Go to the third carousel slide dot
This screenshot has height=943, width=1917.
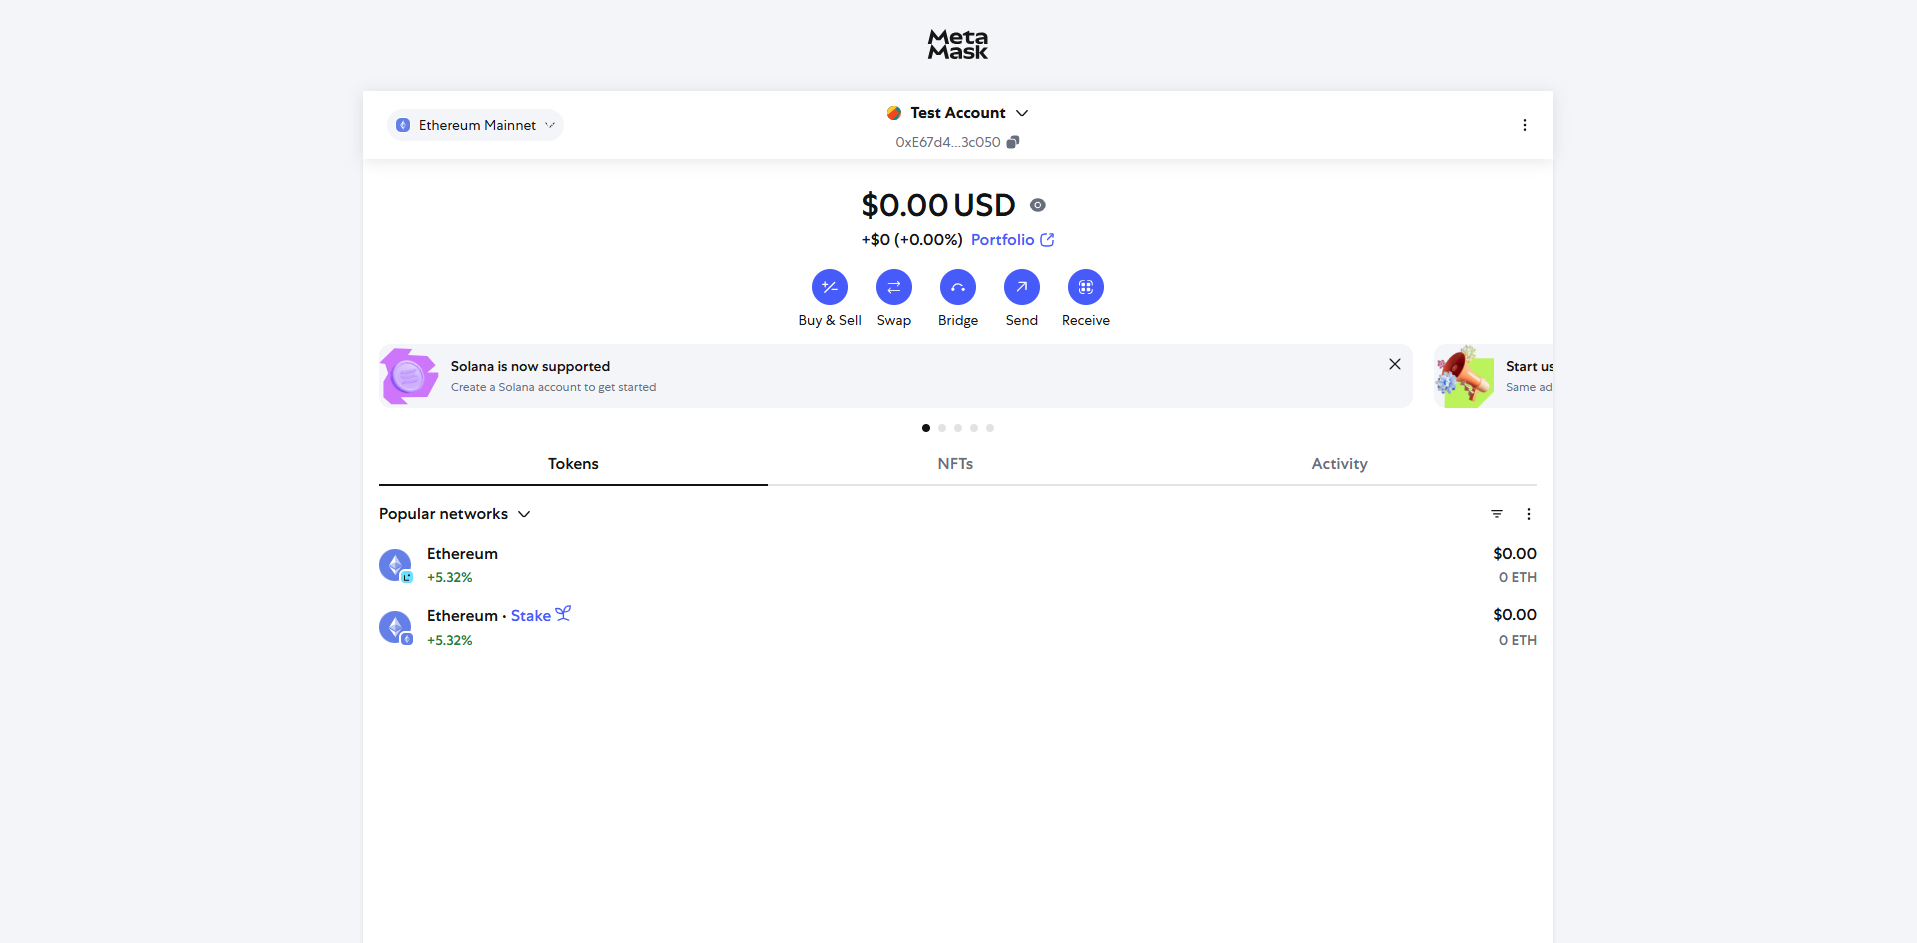[957, 428]
